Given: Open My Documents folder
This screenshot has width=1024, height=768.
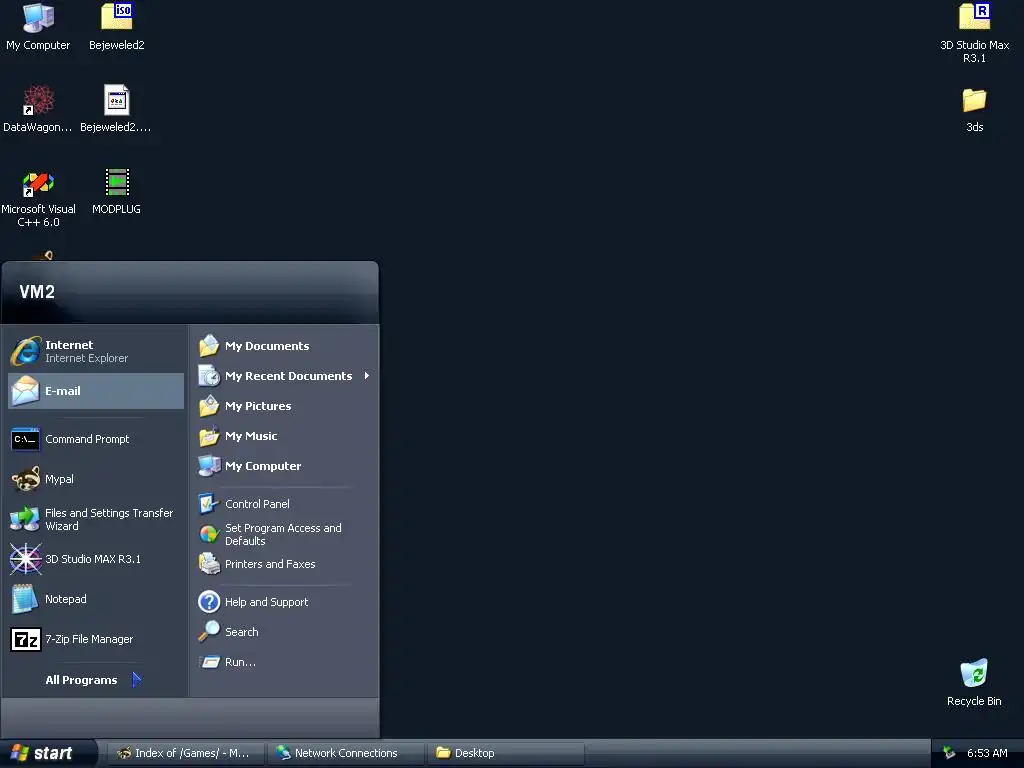Looking at the screenshot, I should pos(284,346).
